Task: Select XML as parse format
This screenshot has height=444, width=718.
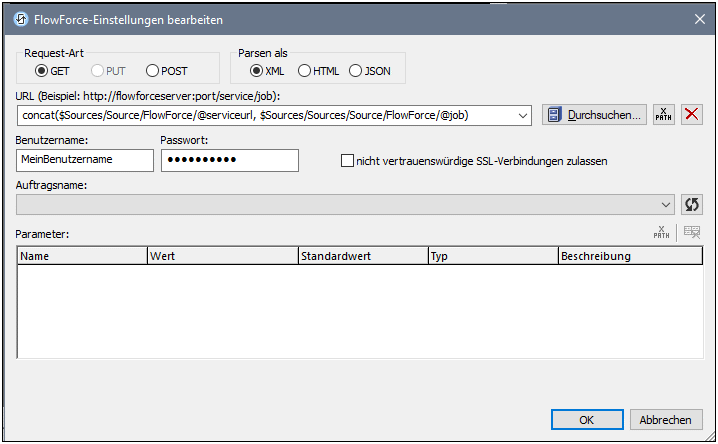Action: click(257, 71)
